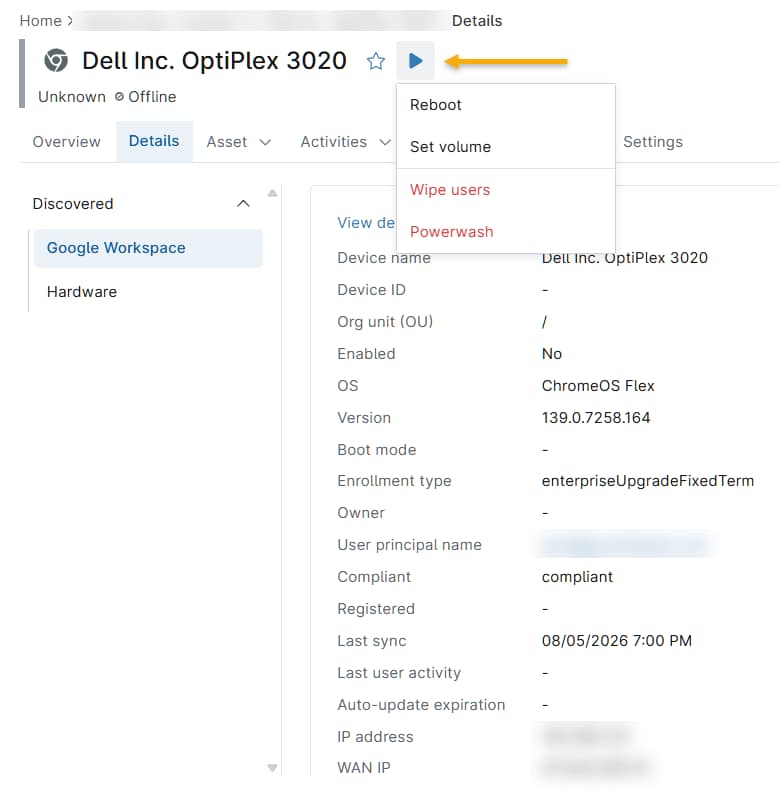Click the Details breadcrumb text
The width and height of the screenshot is (779, 791).
click(x=477, y=21)
